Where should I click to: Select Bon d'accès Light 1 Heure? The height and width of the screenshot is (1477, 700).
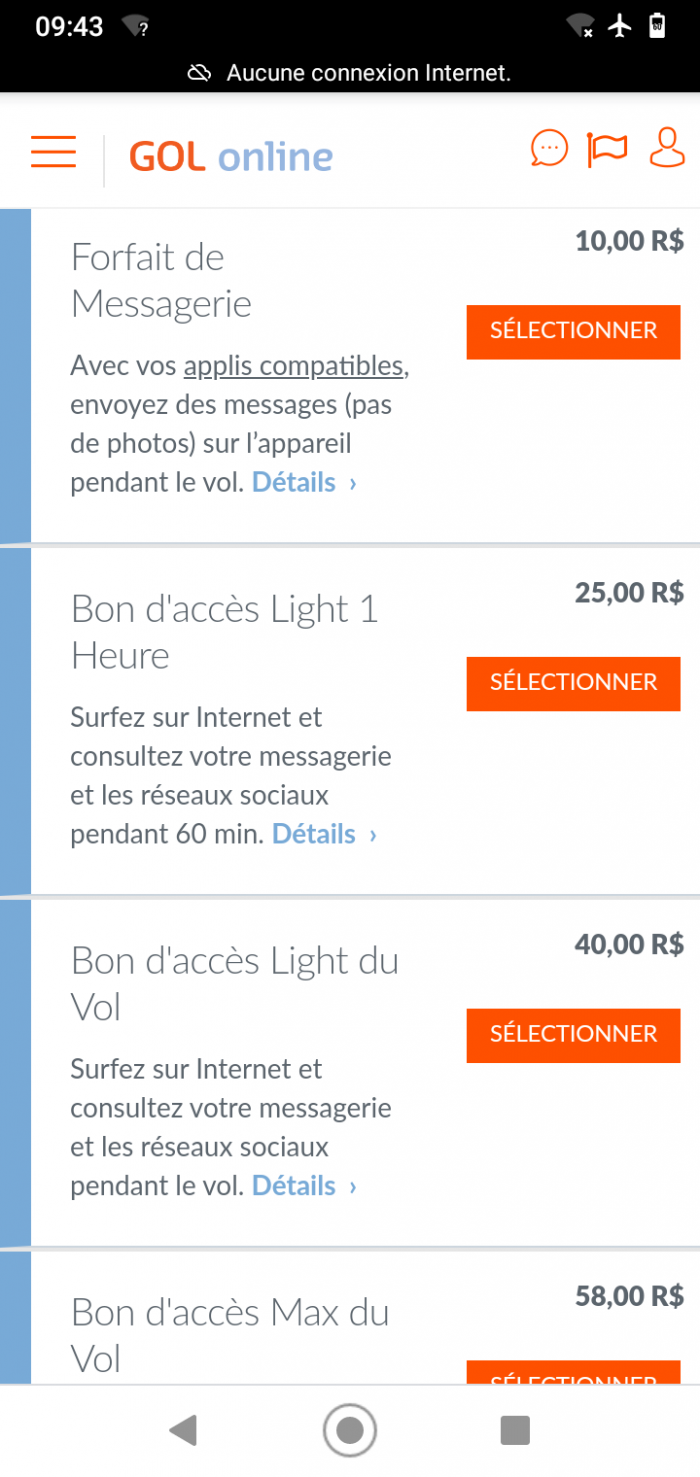573,683
